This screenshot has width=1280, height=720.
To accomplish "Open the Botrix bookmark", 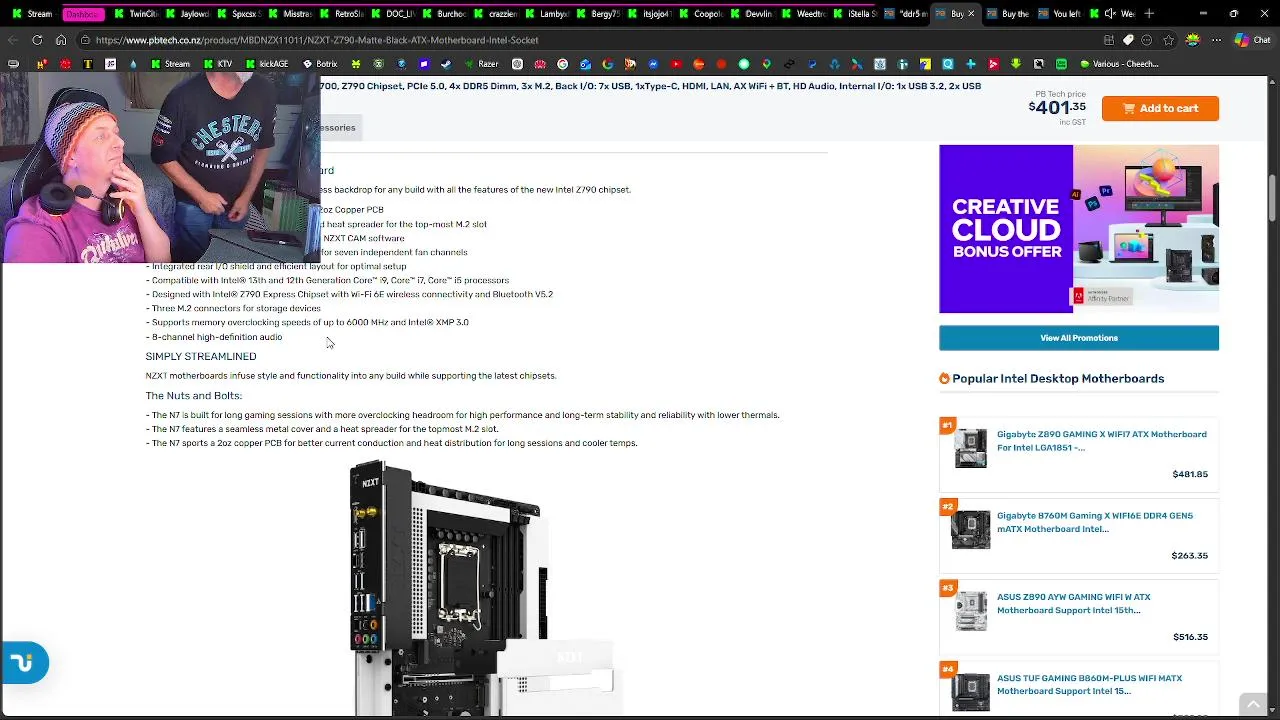I will coord(320,64).
